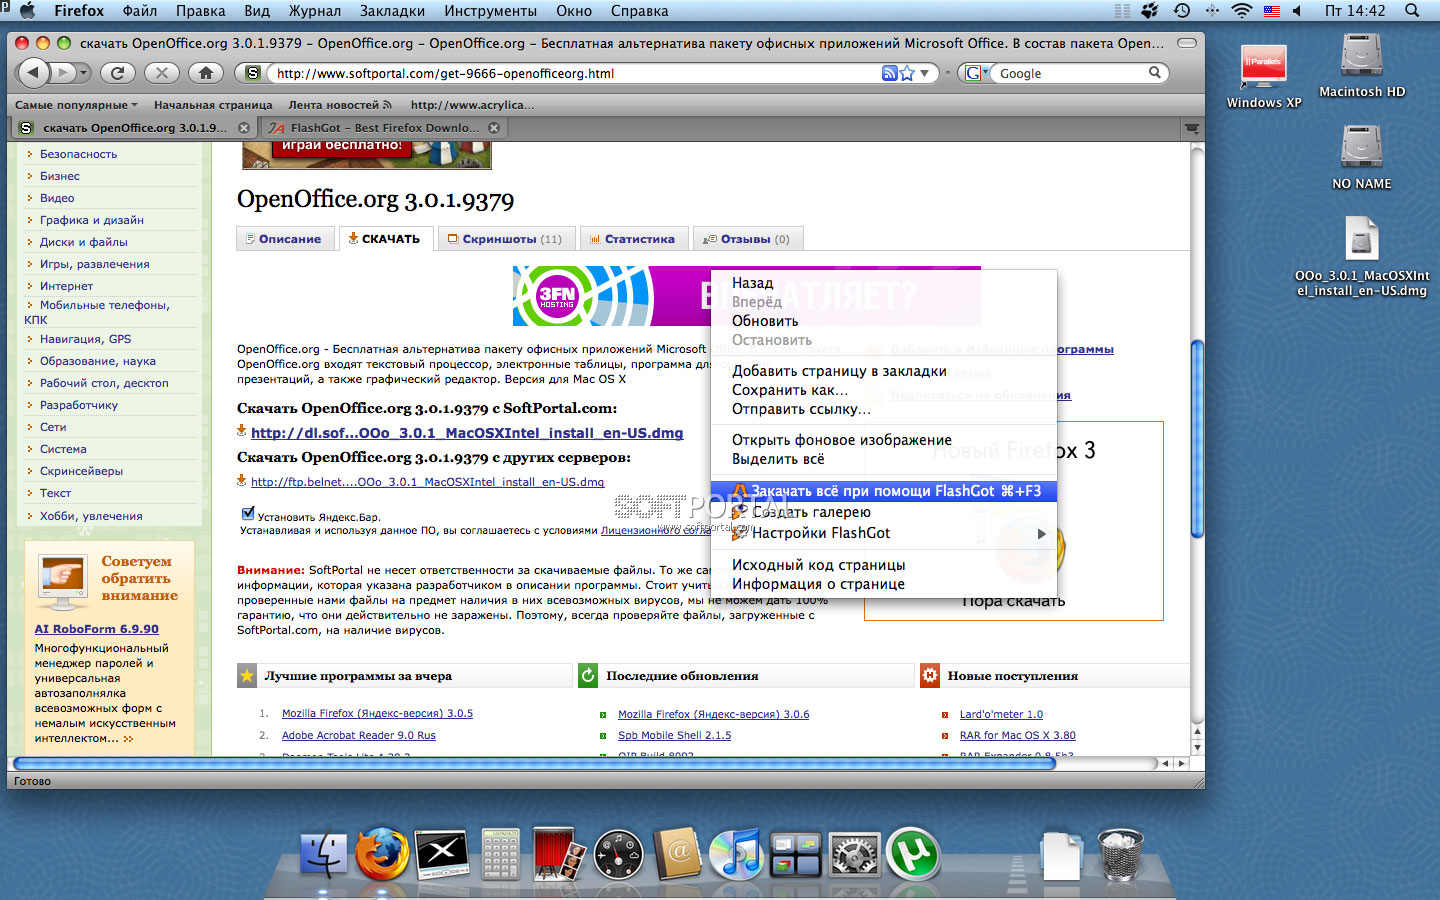
Task: Open Finder from the Dock
Action: pyautogui.click(x=324, y=856)
